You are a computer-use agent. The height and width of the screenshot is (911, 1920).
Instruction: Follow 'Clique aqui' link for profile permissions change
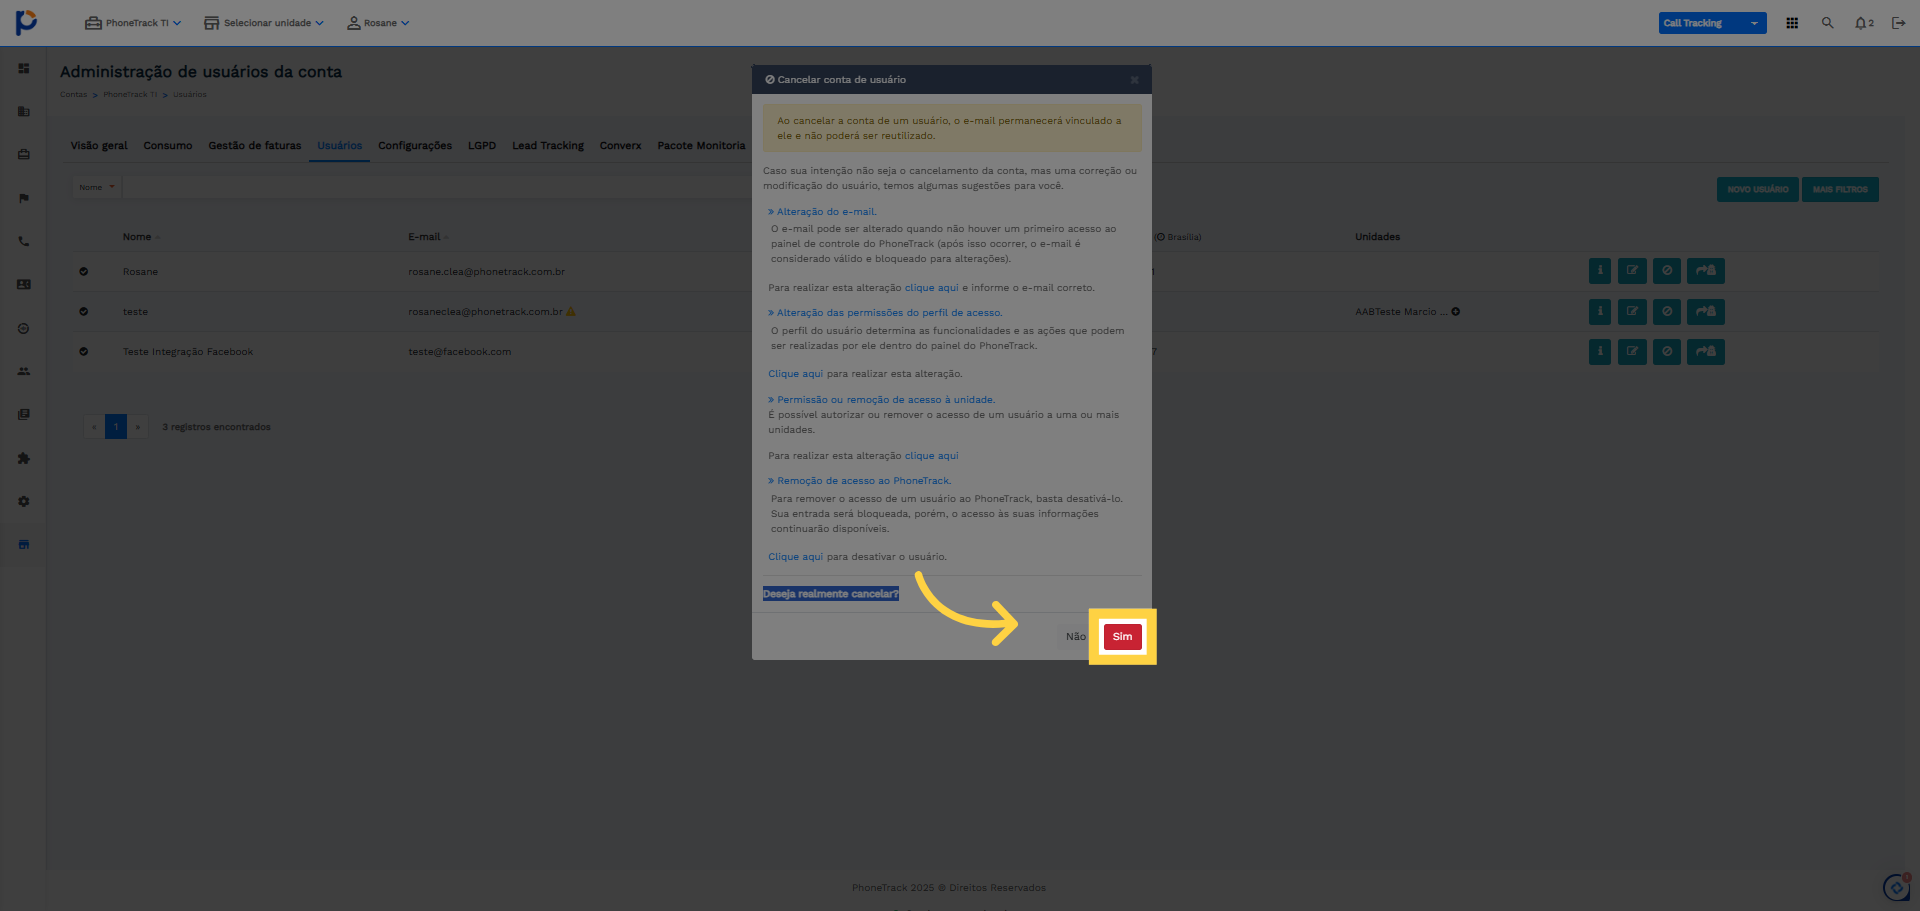[x=796, y=374]
